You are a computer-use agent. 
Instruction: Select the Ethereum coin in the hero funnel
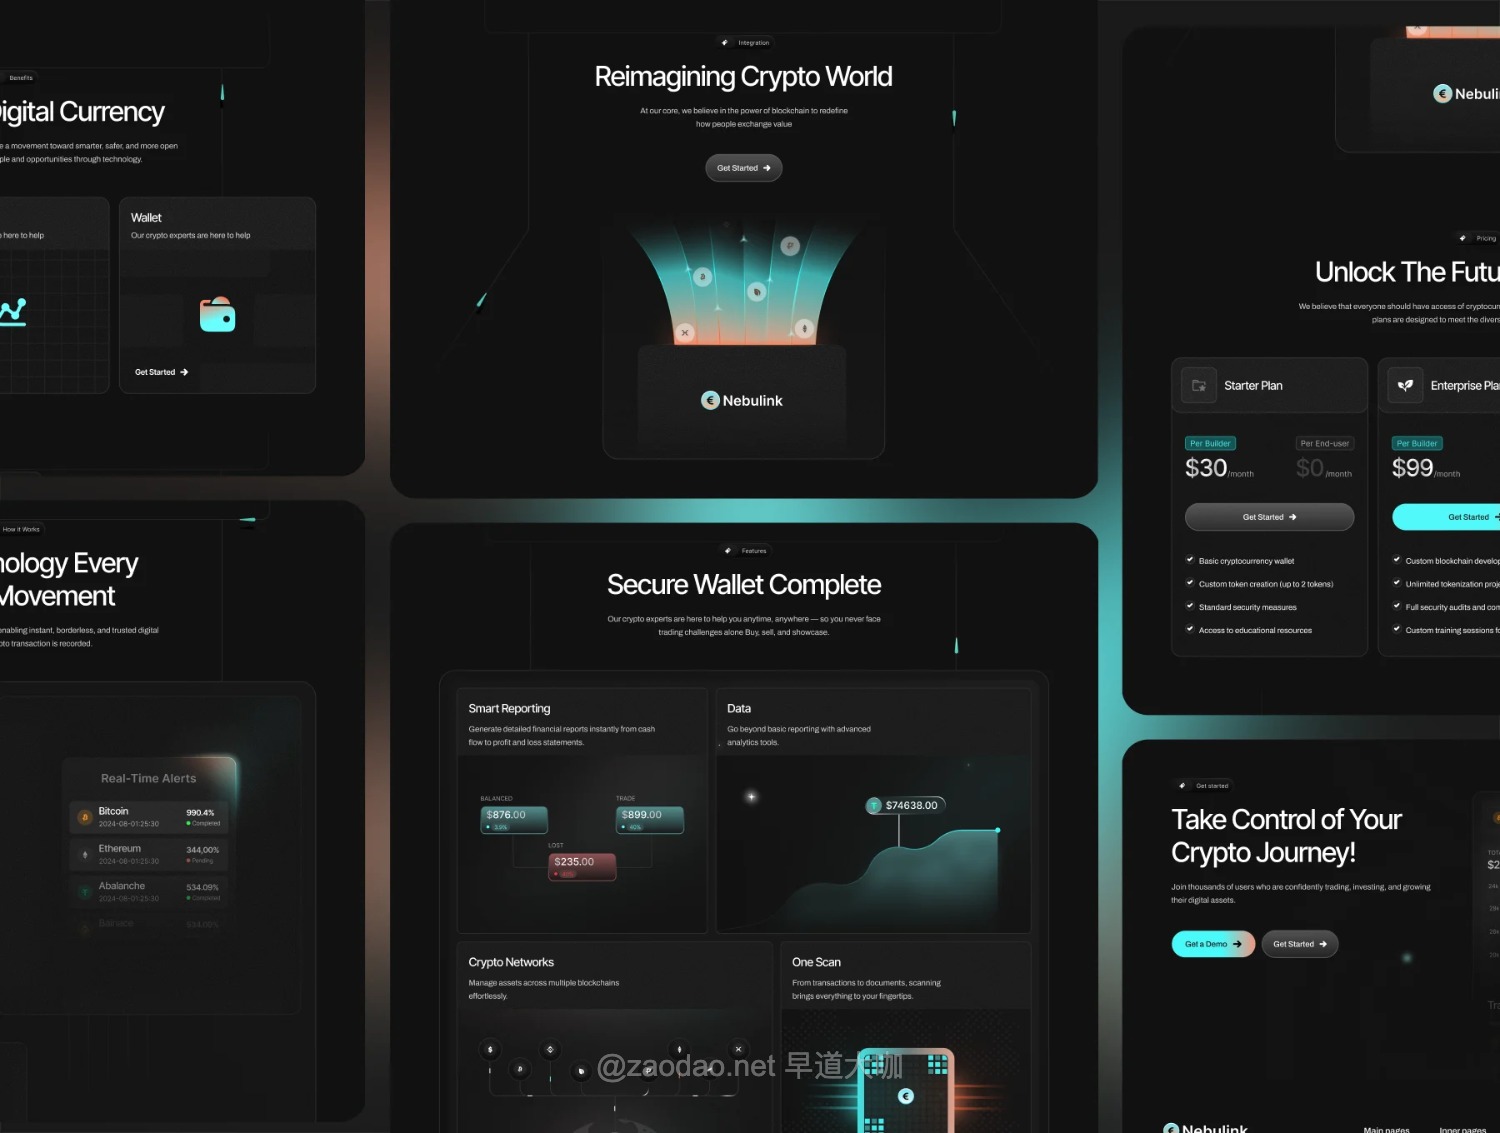(x=805, y=328)
